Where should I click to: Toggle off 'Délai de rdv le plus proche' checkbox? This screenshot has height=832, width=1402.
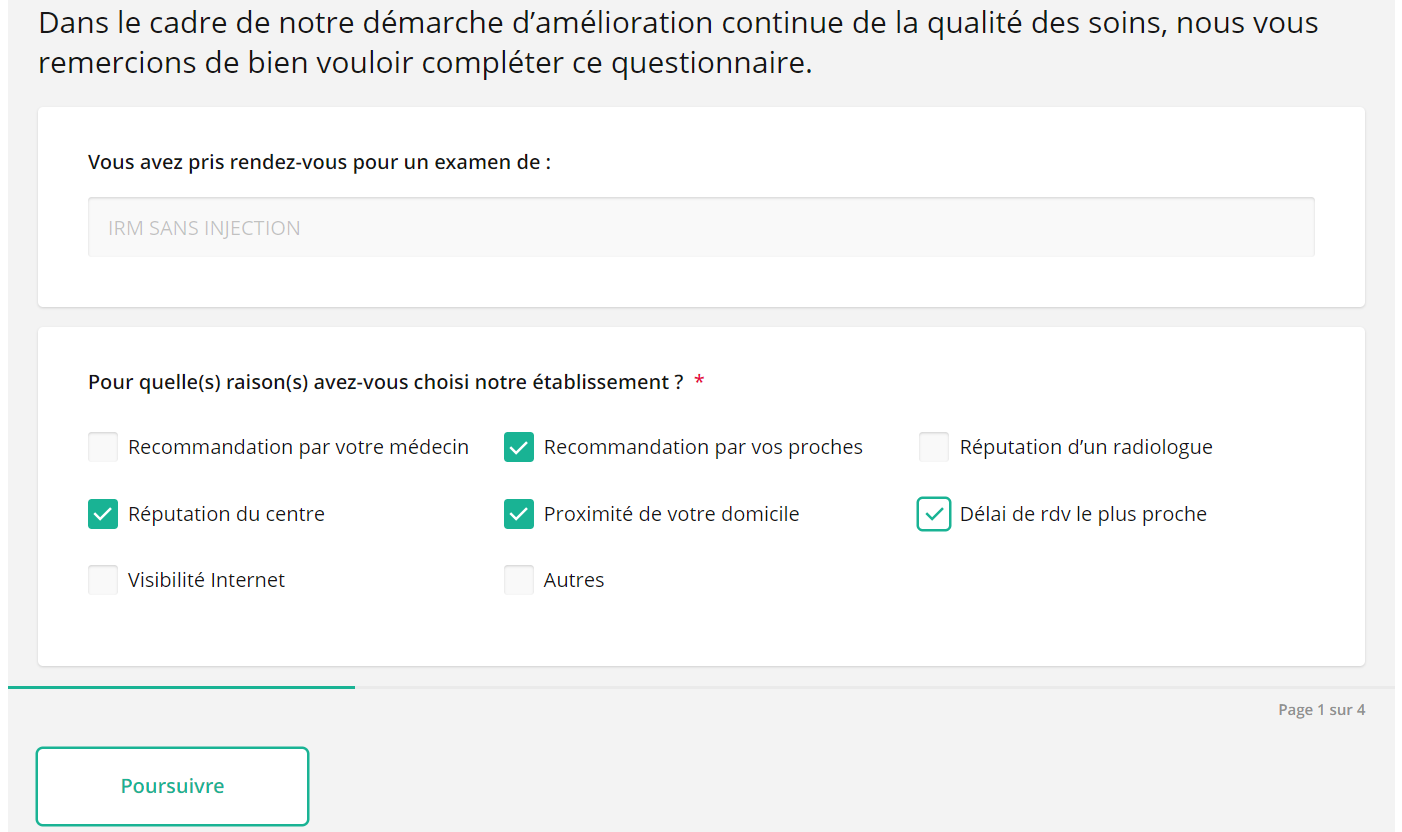(x=934, y=514)
